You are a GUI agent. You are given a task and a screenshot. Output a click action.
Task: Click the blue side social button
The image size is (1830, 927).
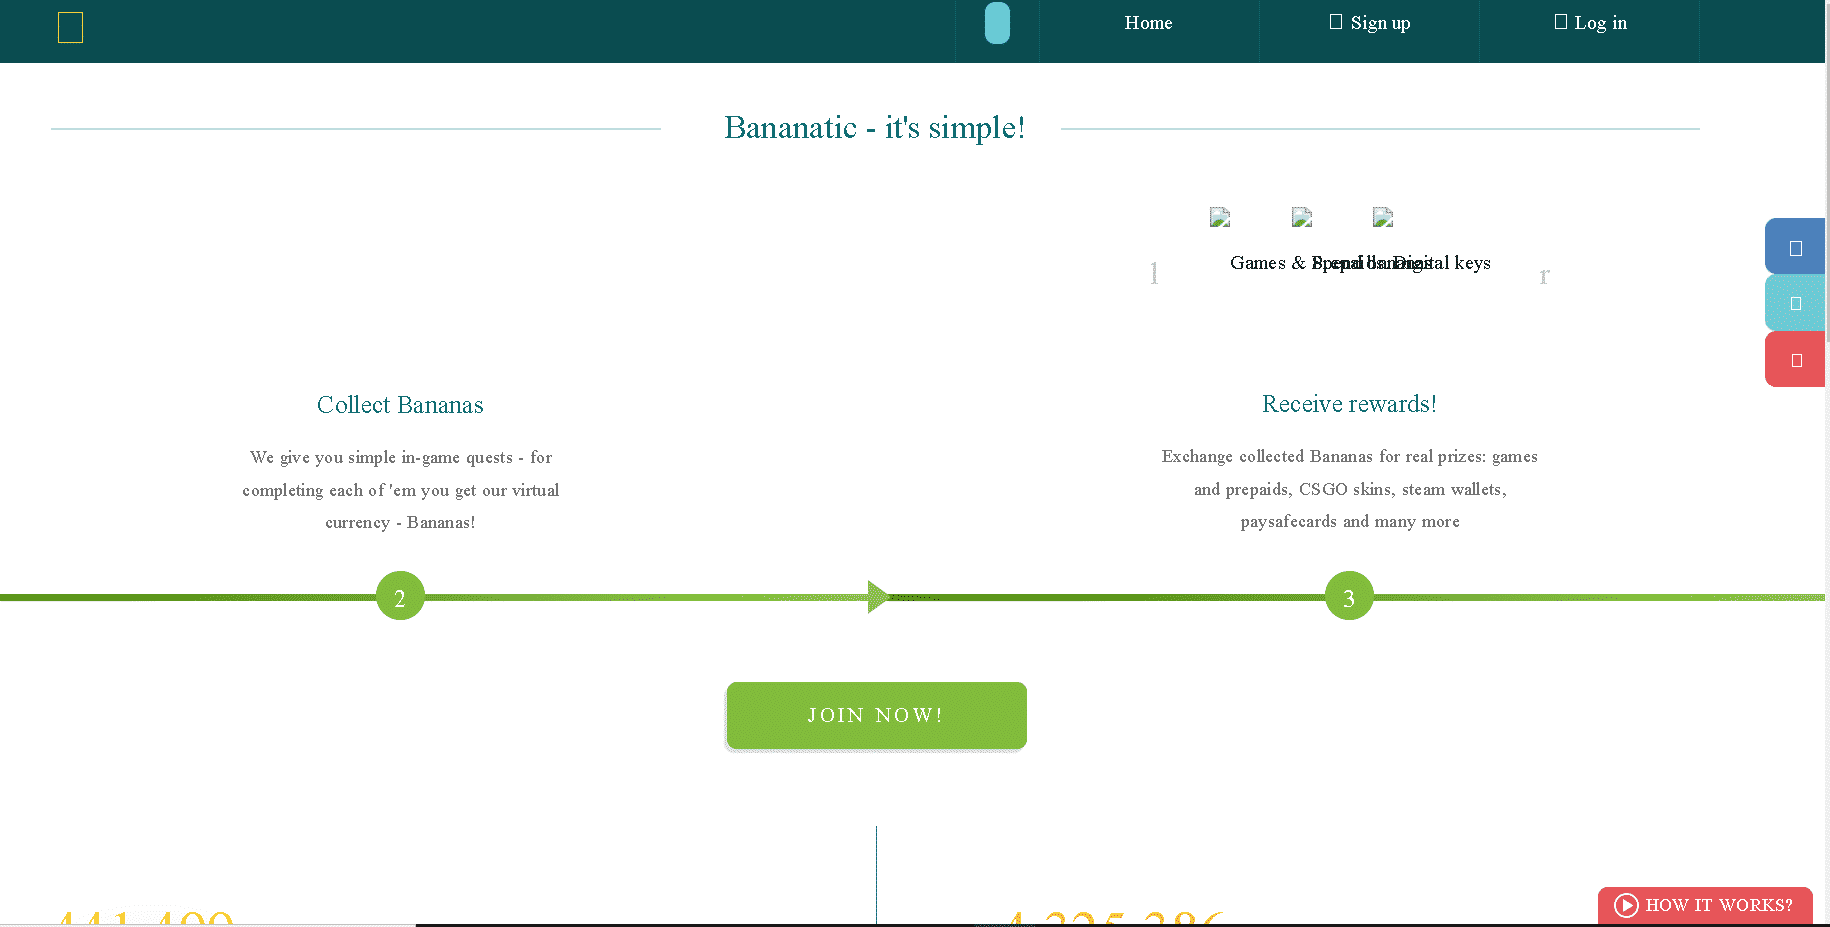tap(1795, 246)
